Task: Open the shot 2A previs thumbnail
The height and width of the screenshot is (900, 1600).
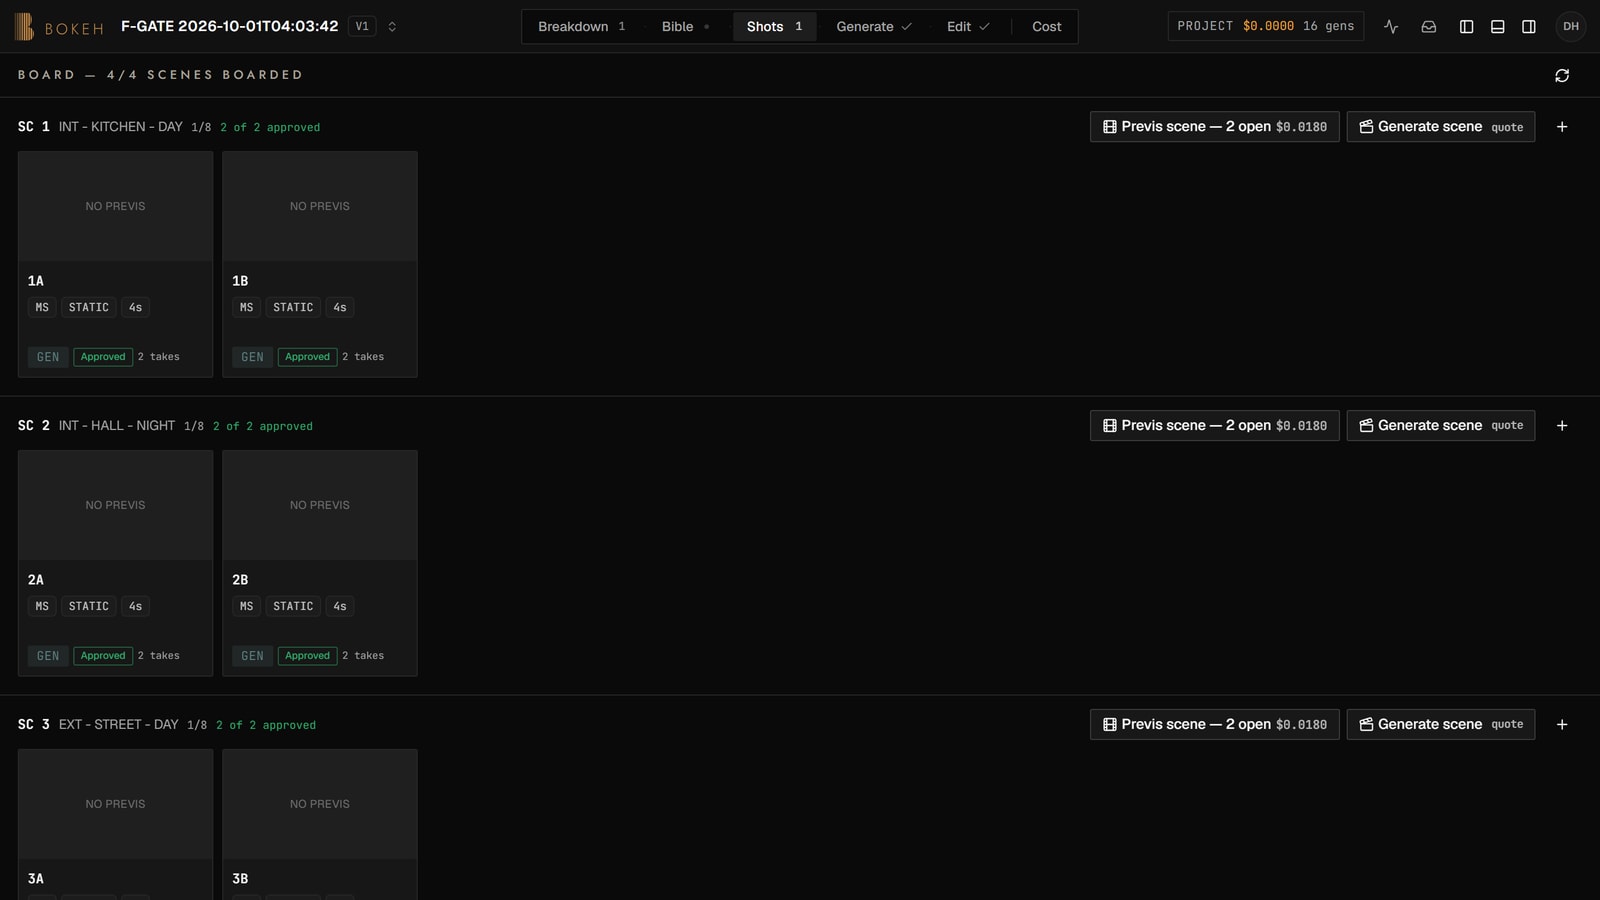Action: (x=116, y=506)
